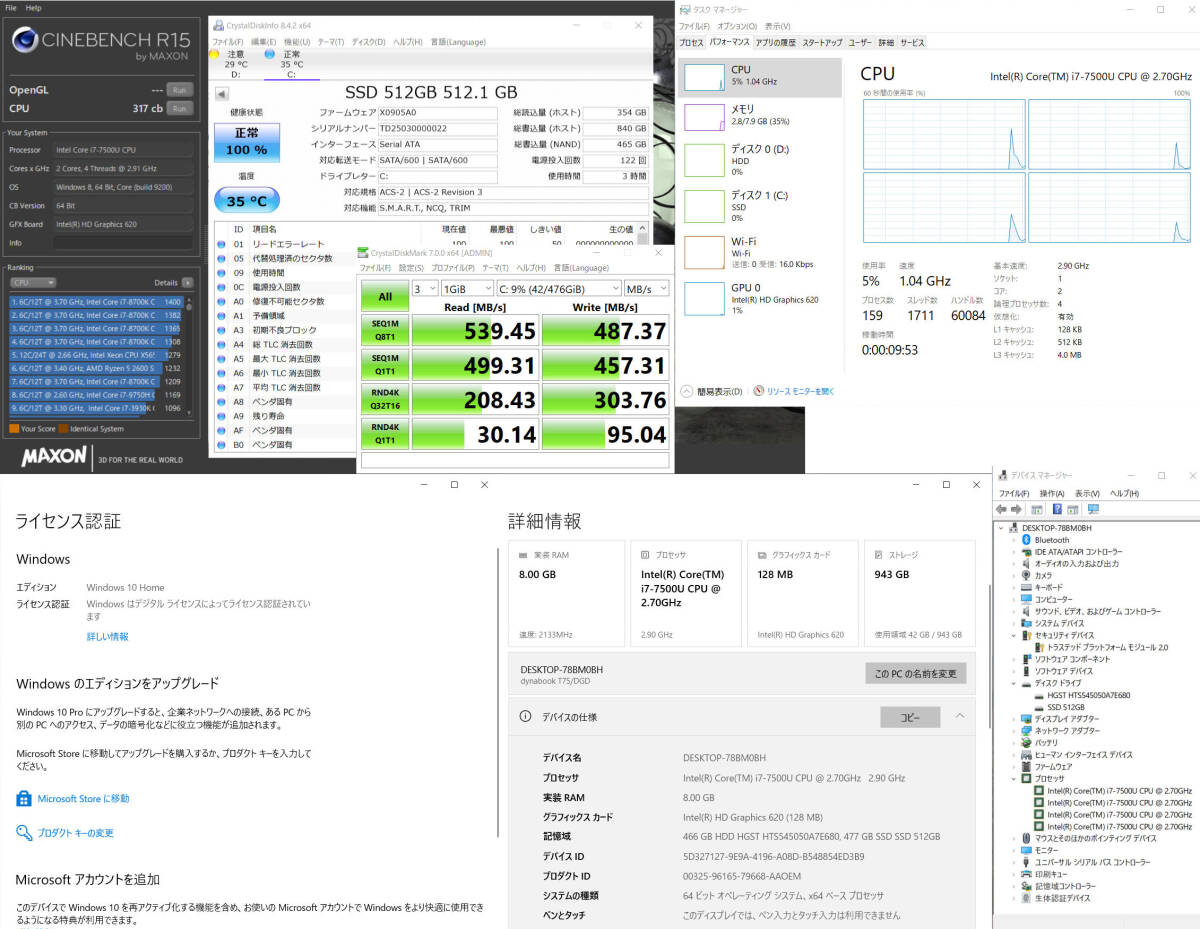Click the プロダクト キーの変更 link

[x=76, y=833]
